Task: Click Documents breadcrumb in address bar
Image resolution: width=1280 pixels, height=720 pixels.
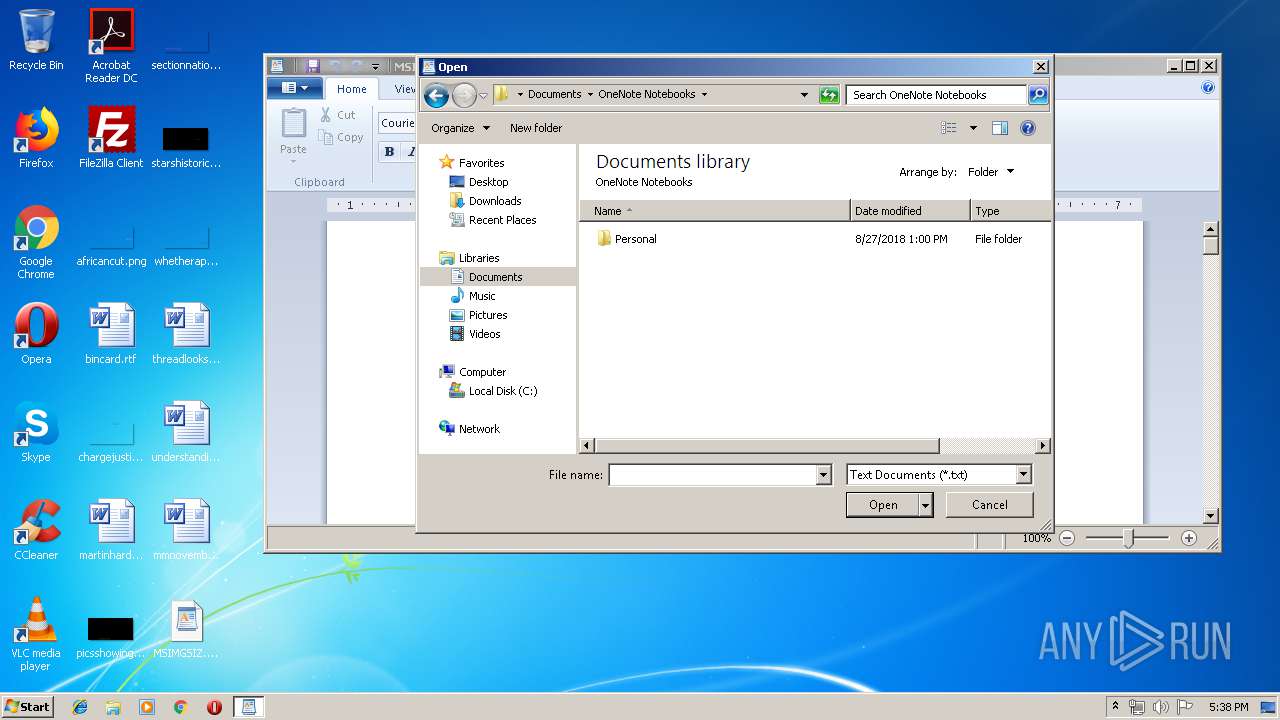Action: click(x=554, y=95)
